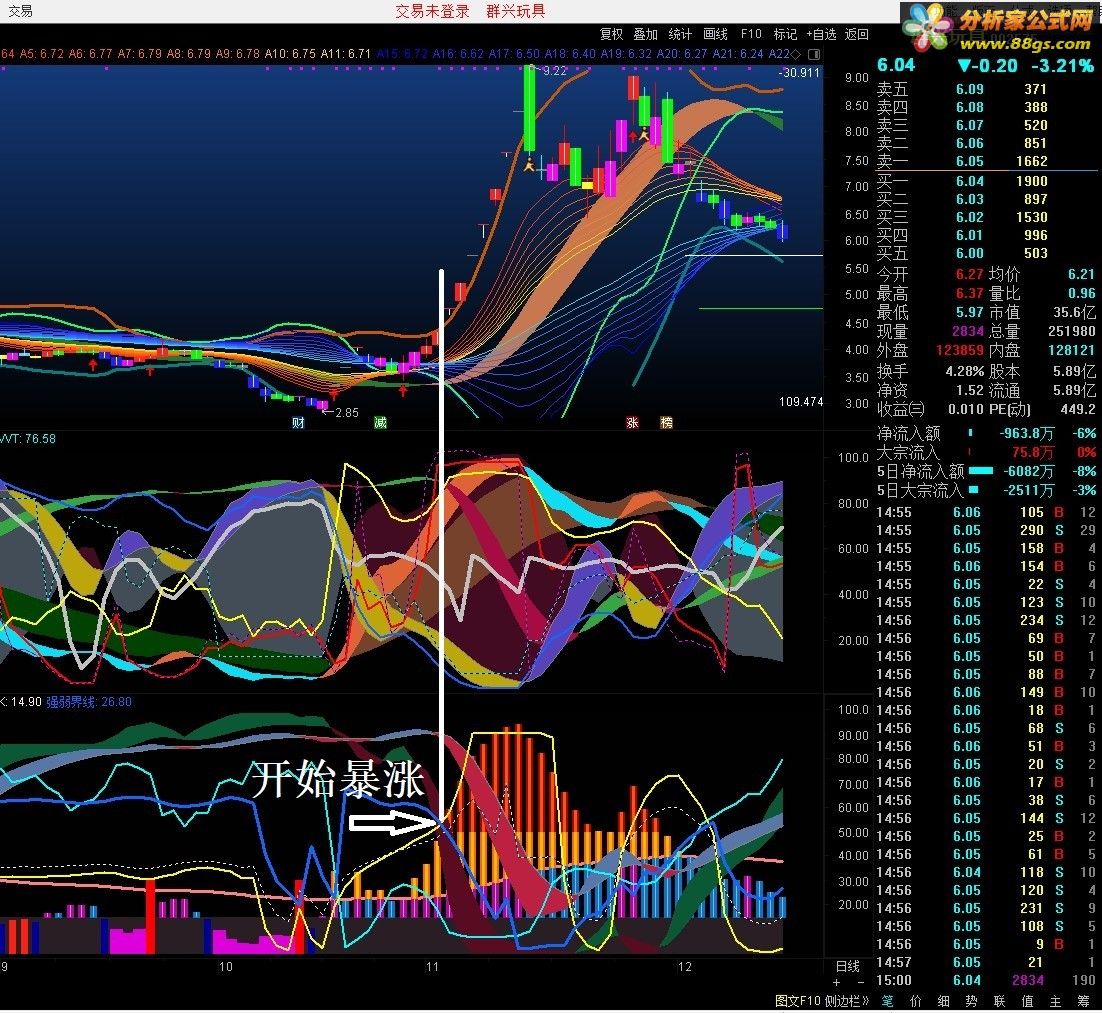
Task: Click the 涨 marker below the chart
Action: coord(633,422)
